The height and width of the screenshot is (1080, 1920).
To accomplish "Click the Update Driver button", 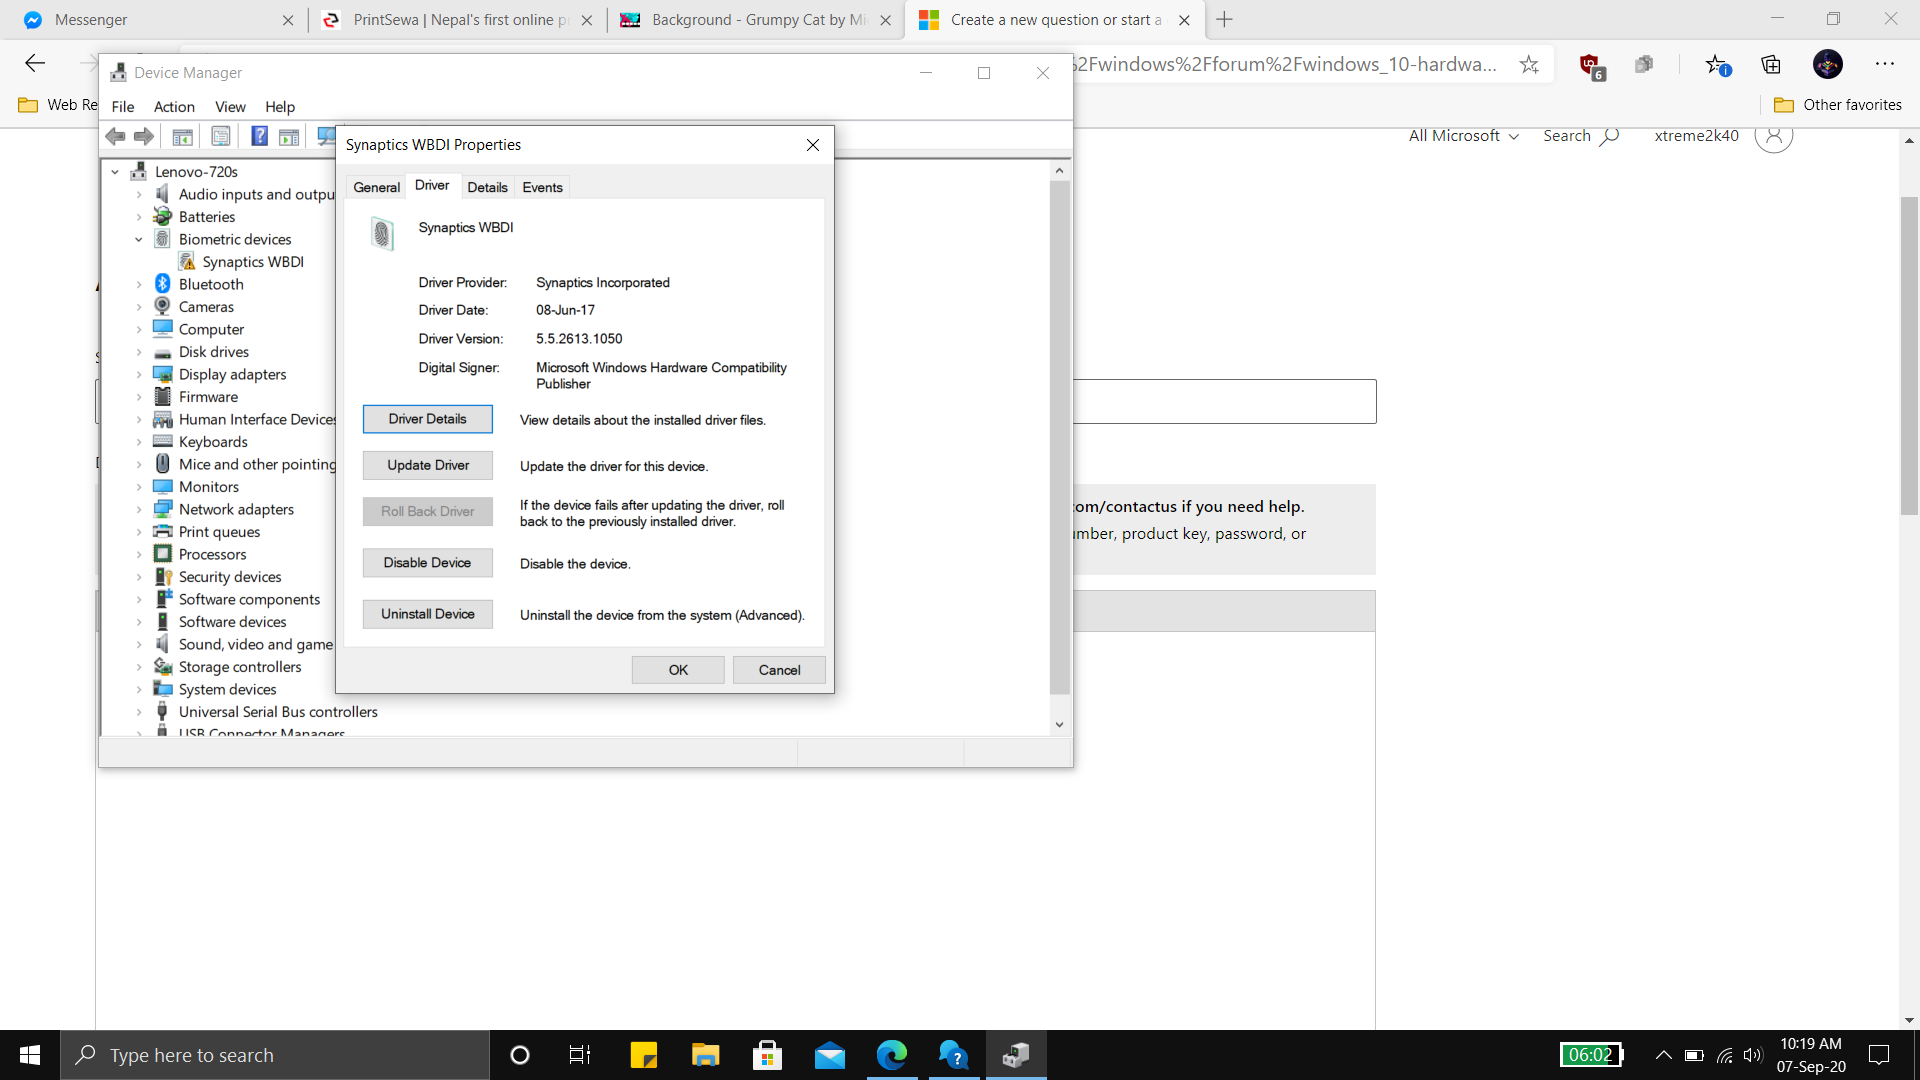I will 426,464.
